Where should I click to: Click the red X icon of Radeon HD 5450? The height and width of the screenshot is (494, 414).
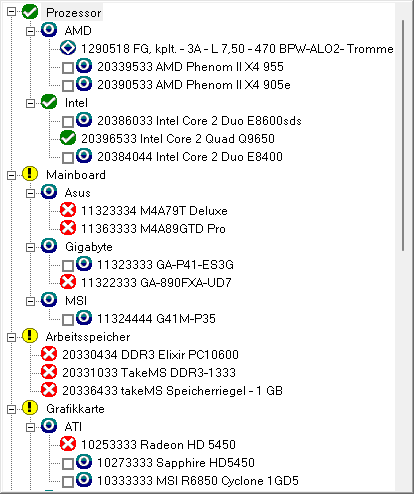pyautogui.click(x=68, y=444)
